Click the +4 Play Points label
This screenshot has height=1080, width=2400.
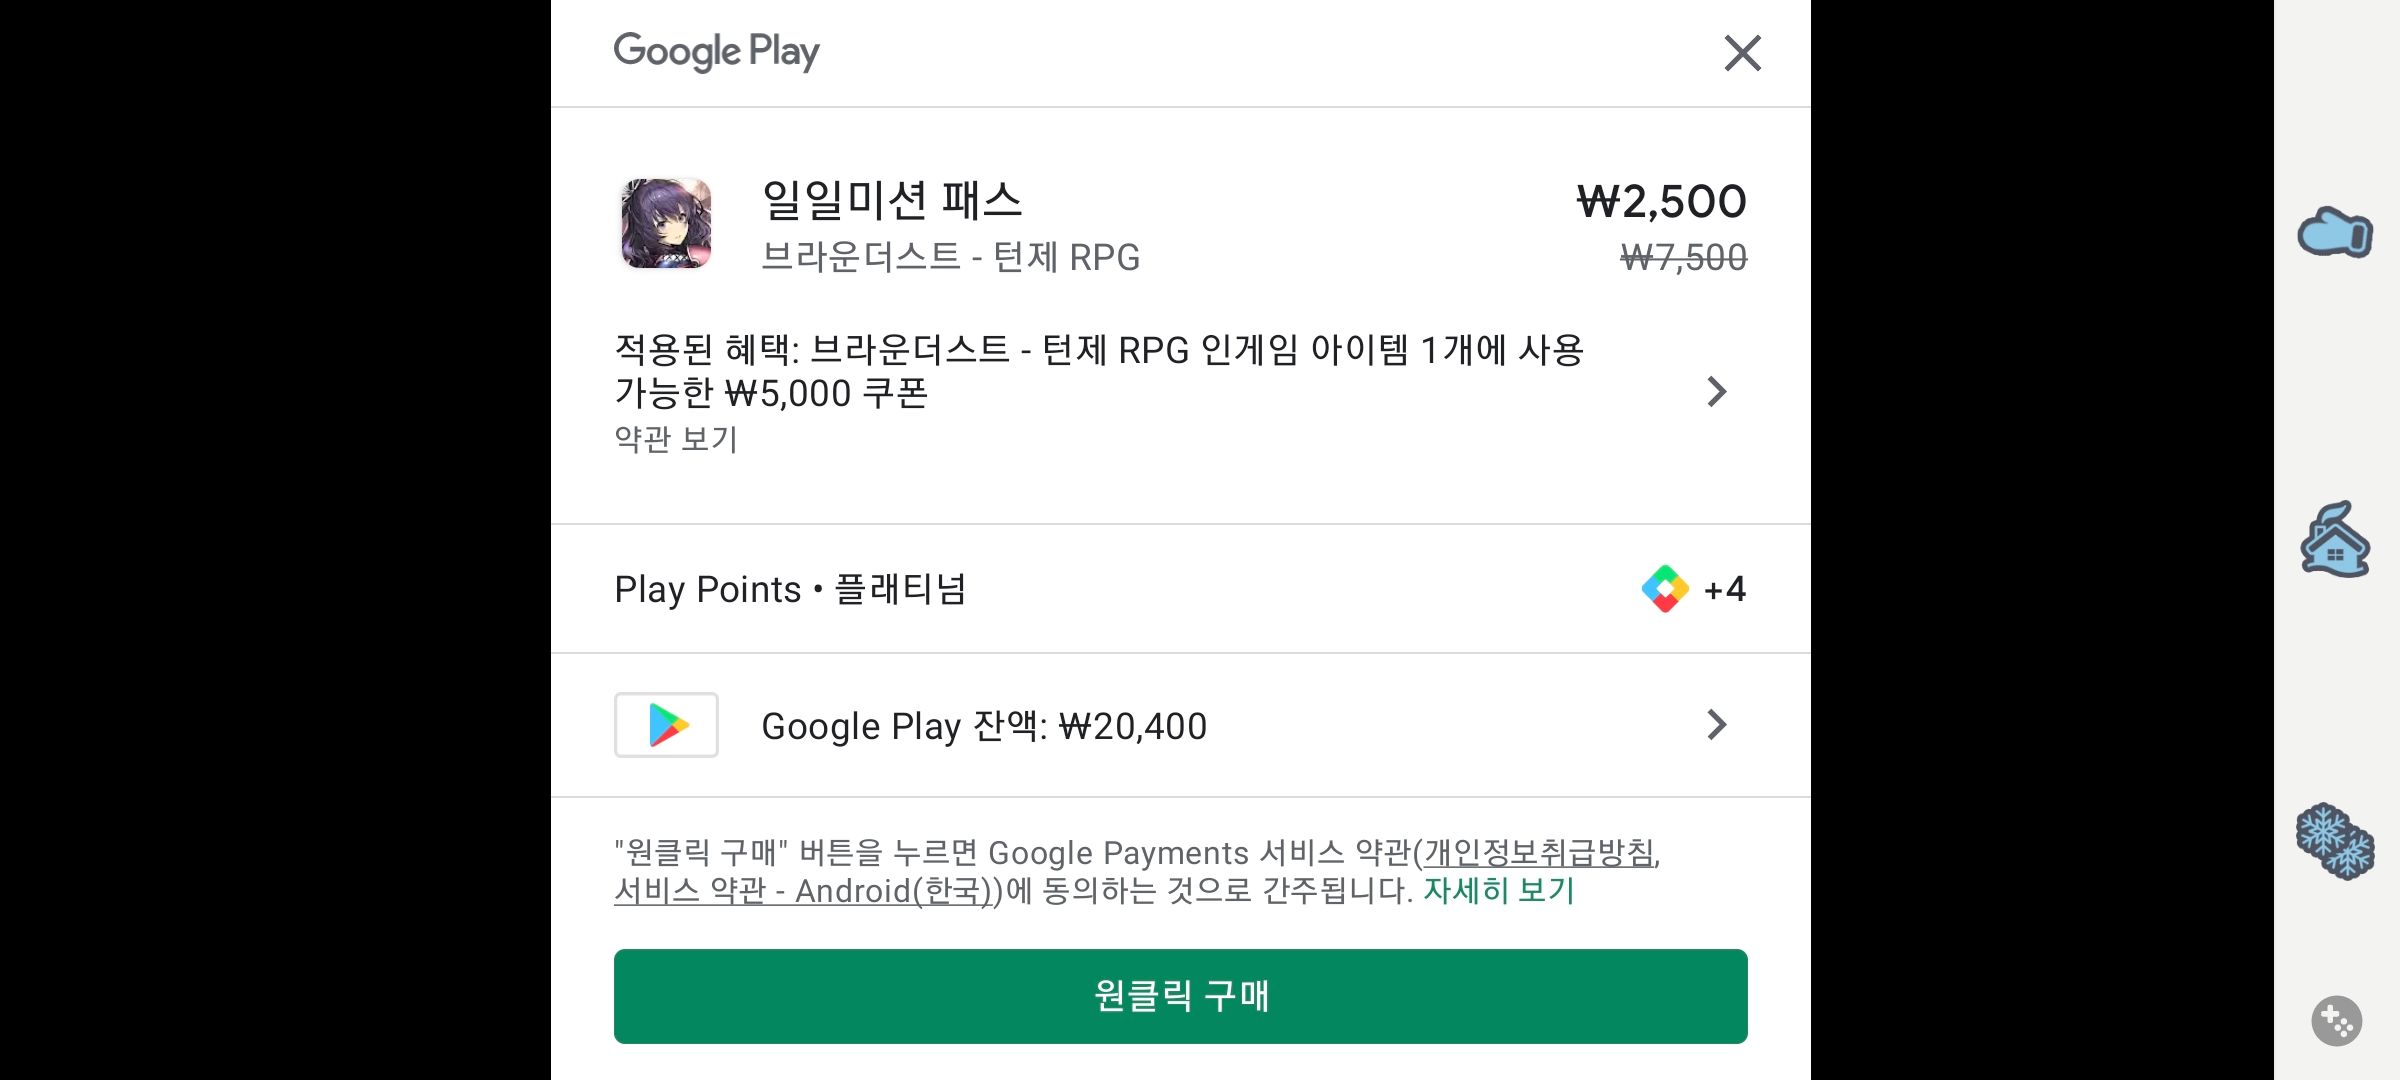[1723, 589]
